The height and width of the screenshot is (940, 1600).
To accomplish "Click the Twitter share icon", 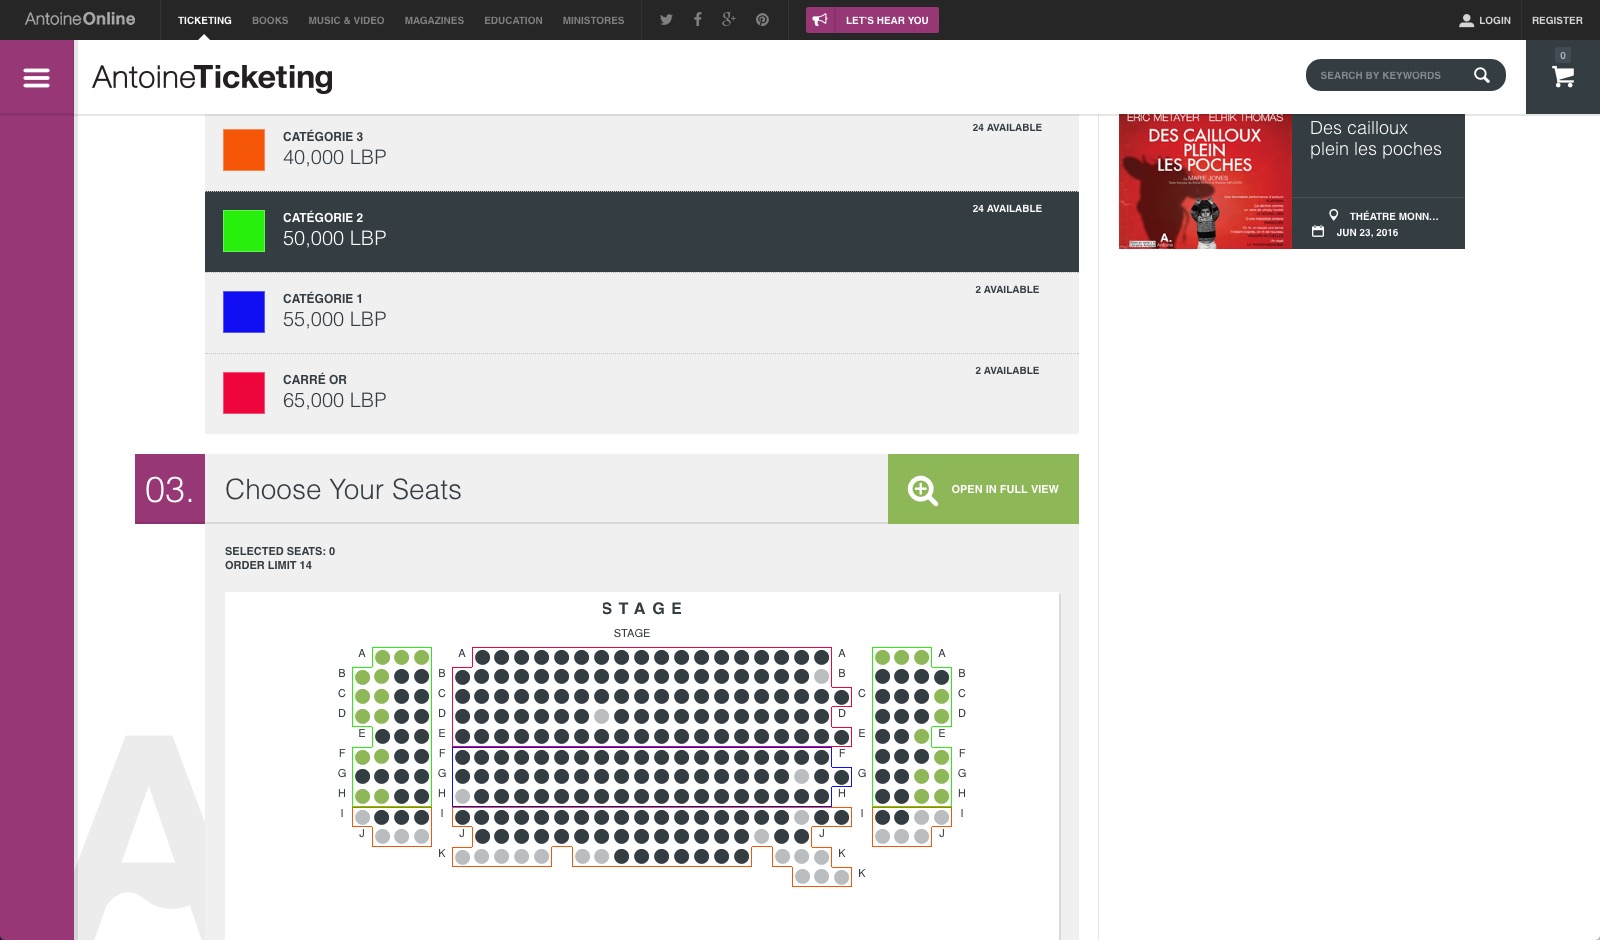I will 666,20.
